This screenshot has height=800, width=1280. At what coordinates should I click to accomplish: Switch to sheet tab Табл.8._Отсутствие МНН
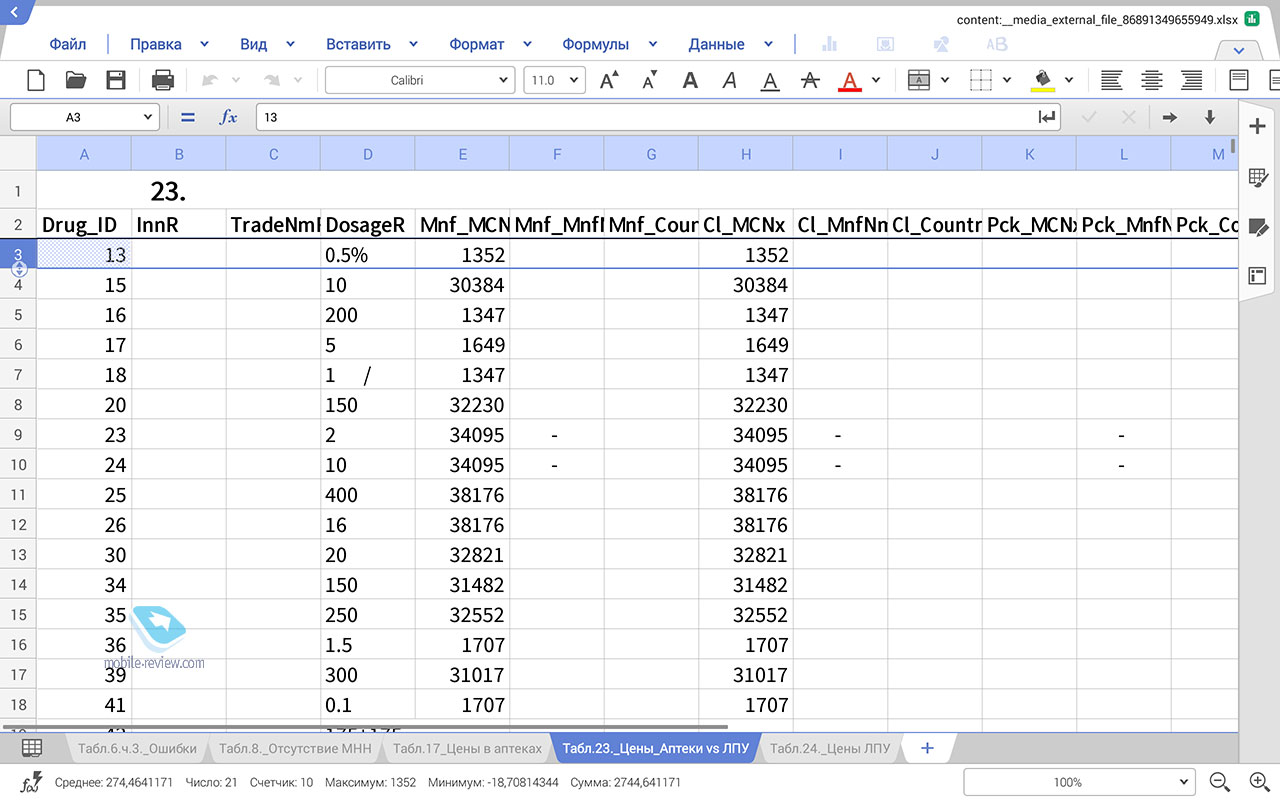pyautogui.click(x=295, y=748)
